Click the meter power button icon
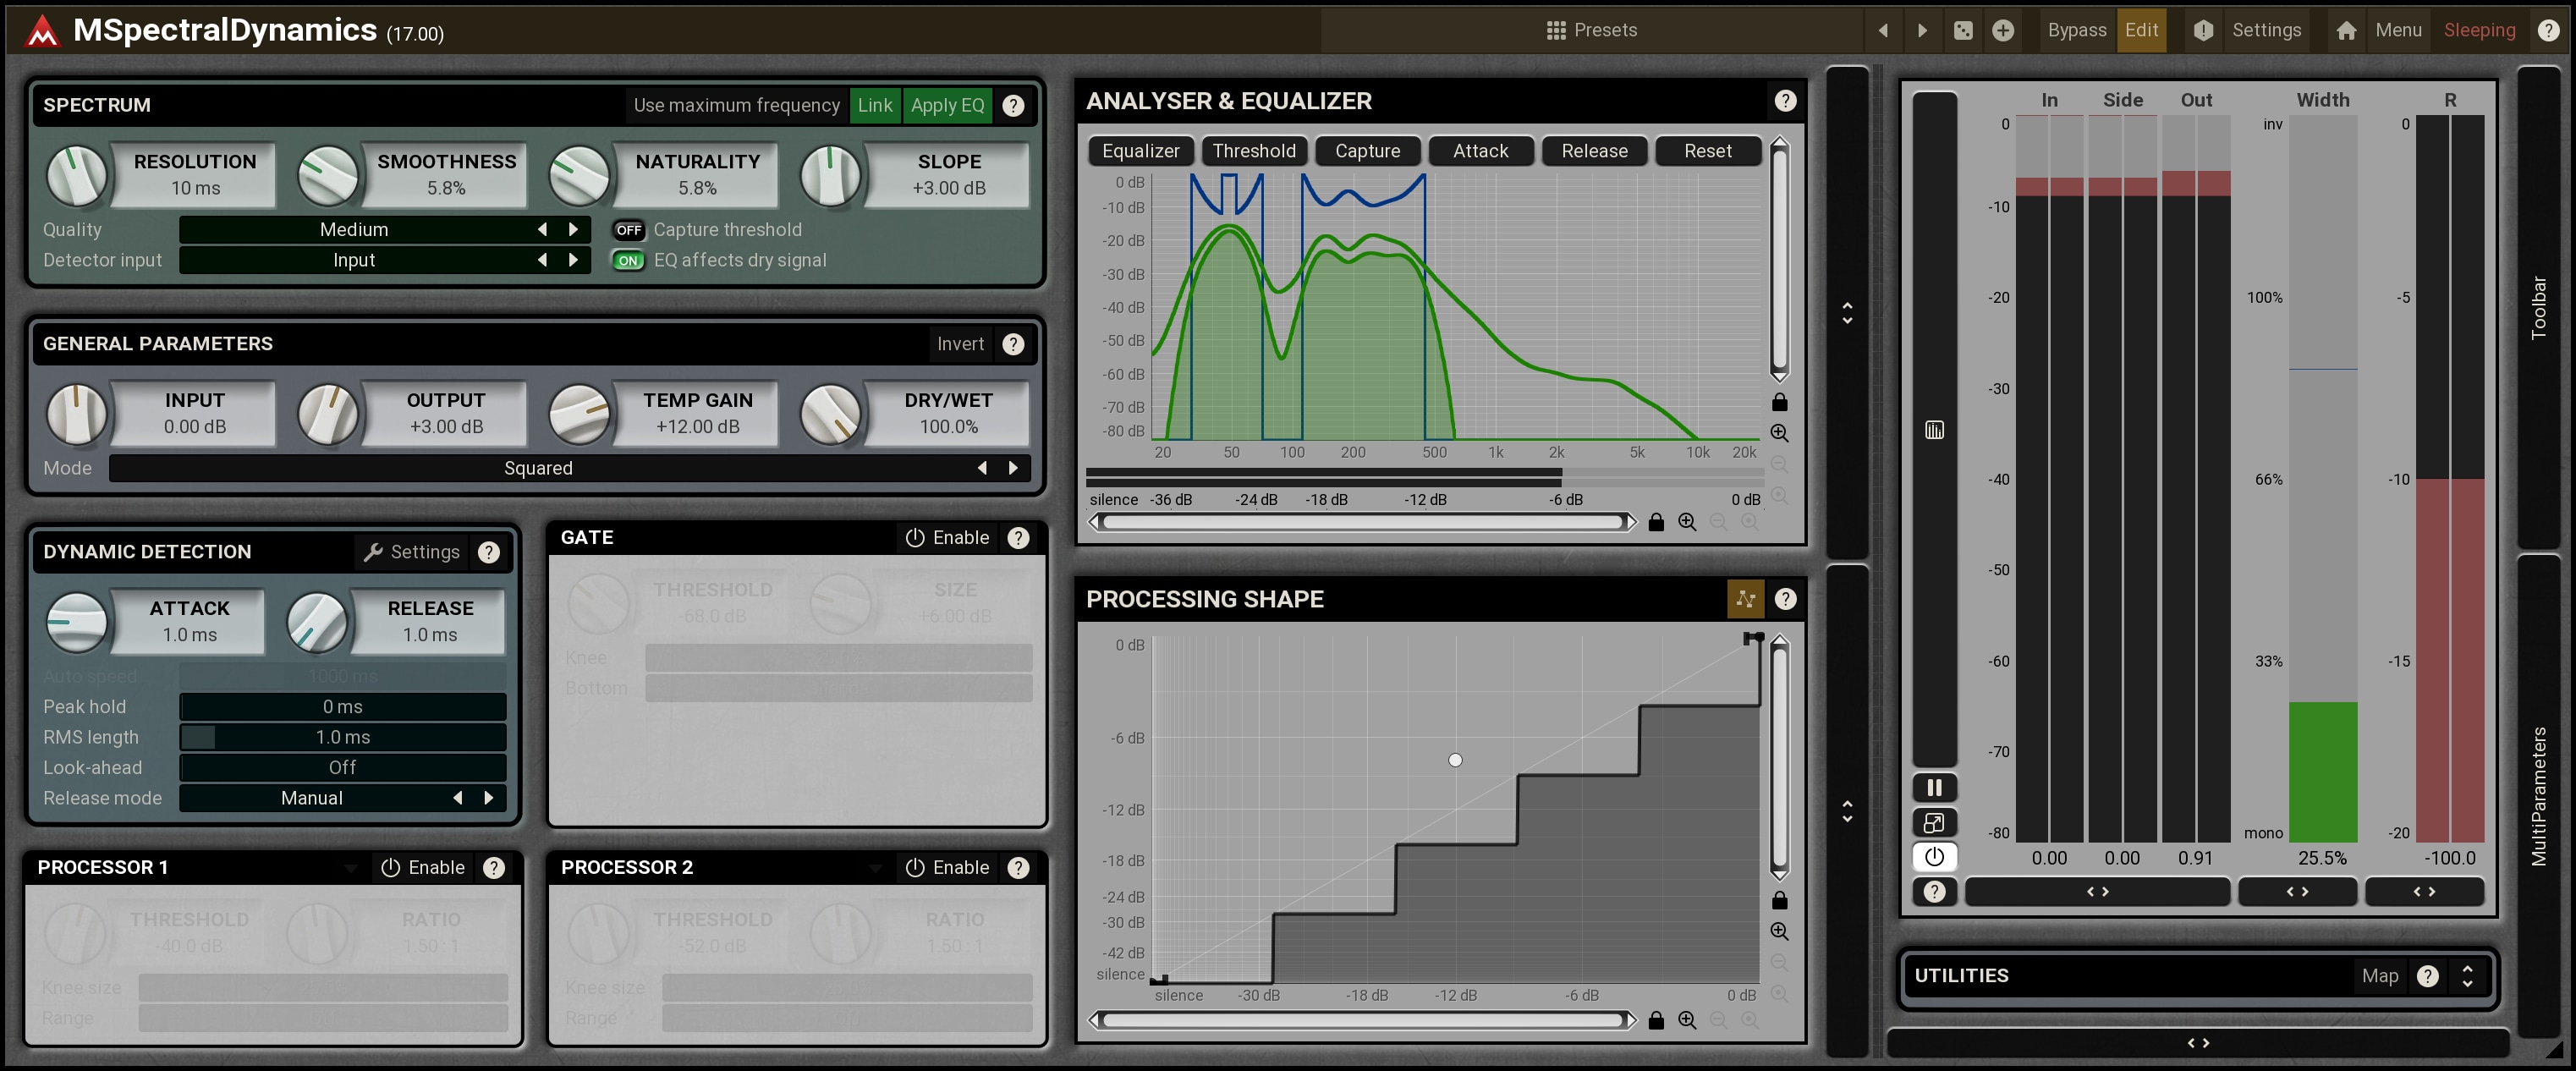This screenshot has height=1071, width=2576. (1934, 856)
